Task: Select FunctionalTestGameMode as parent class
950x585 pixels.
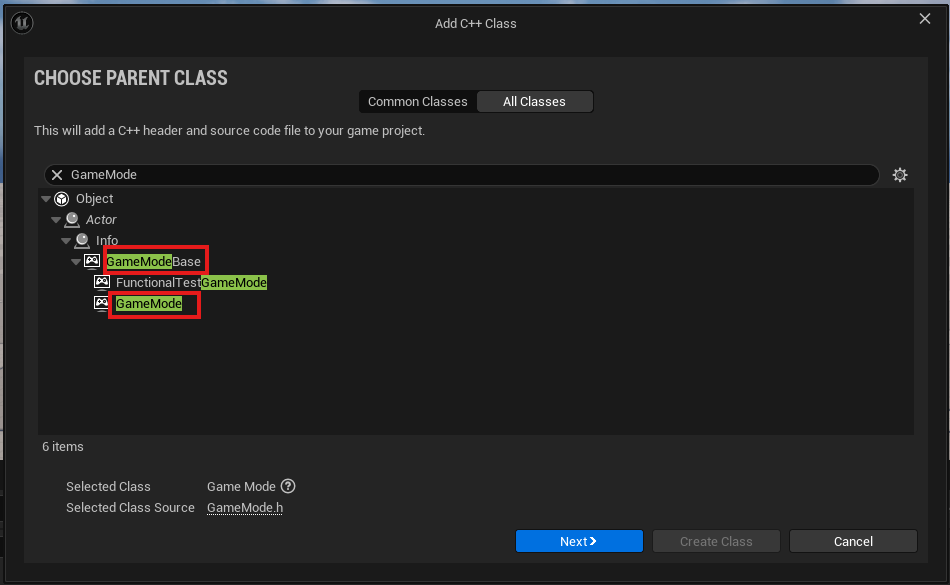Action: (476, 282)
